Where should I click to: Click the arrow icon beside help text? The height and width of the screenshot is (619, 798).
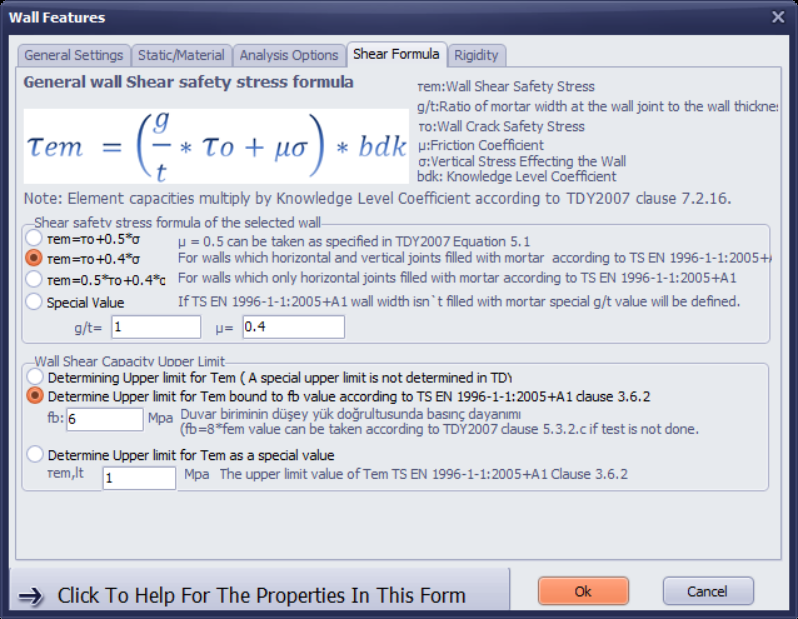pos(31,596)
